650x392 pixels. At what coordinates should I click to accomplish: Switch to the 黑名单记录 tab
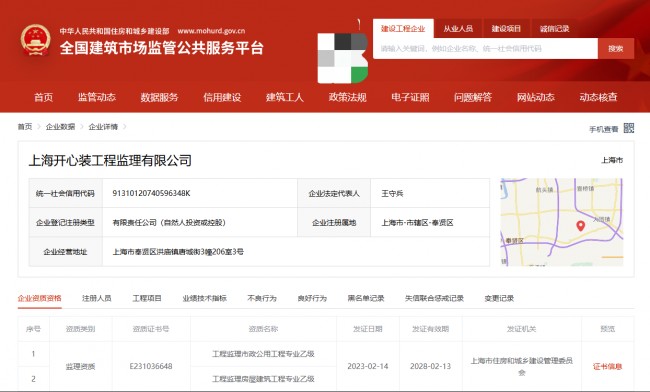coord(366,298)
